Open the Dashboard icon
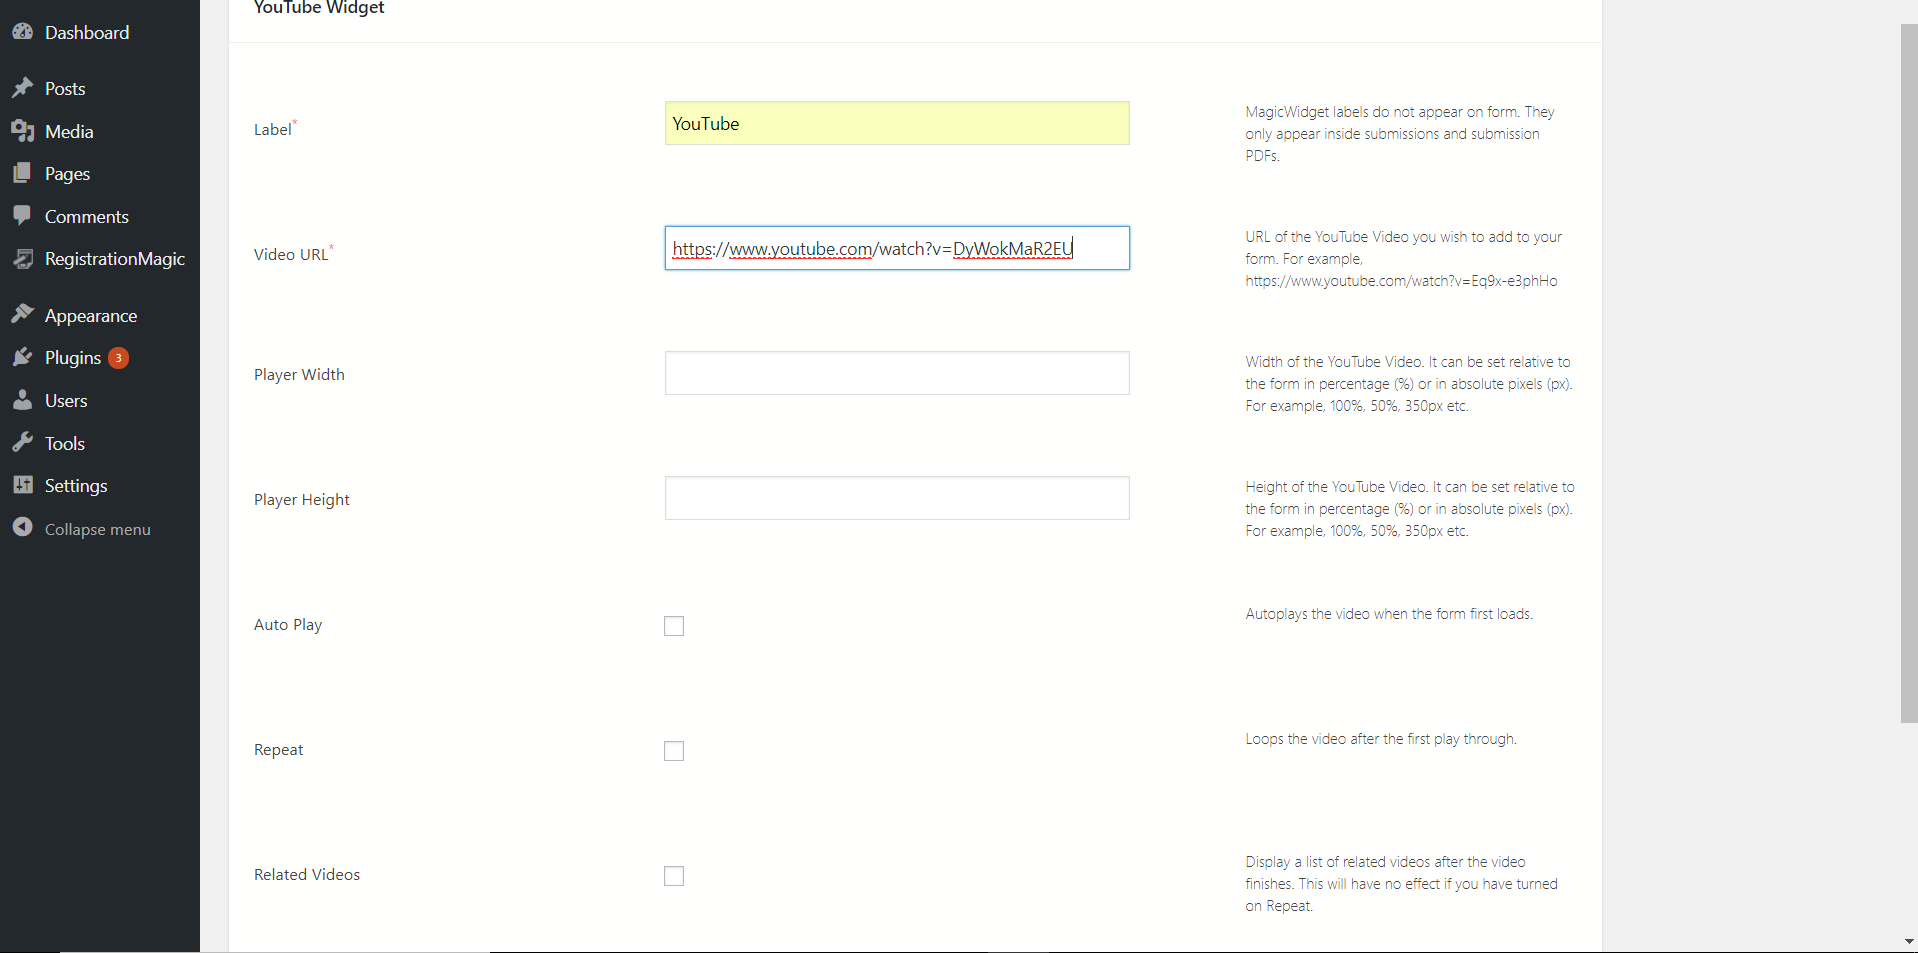This screenshot has width=1918, height=953. [x=23, y=31]
